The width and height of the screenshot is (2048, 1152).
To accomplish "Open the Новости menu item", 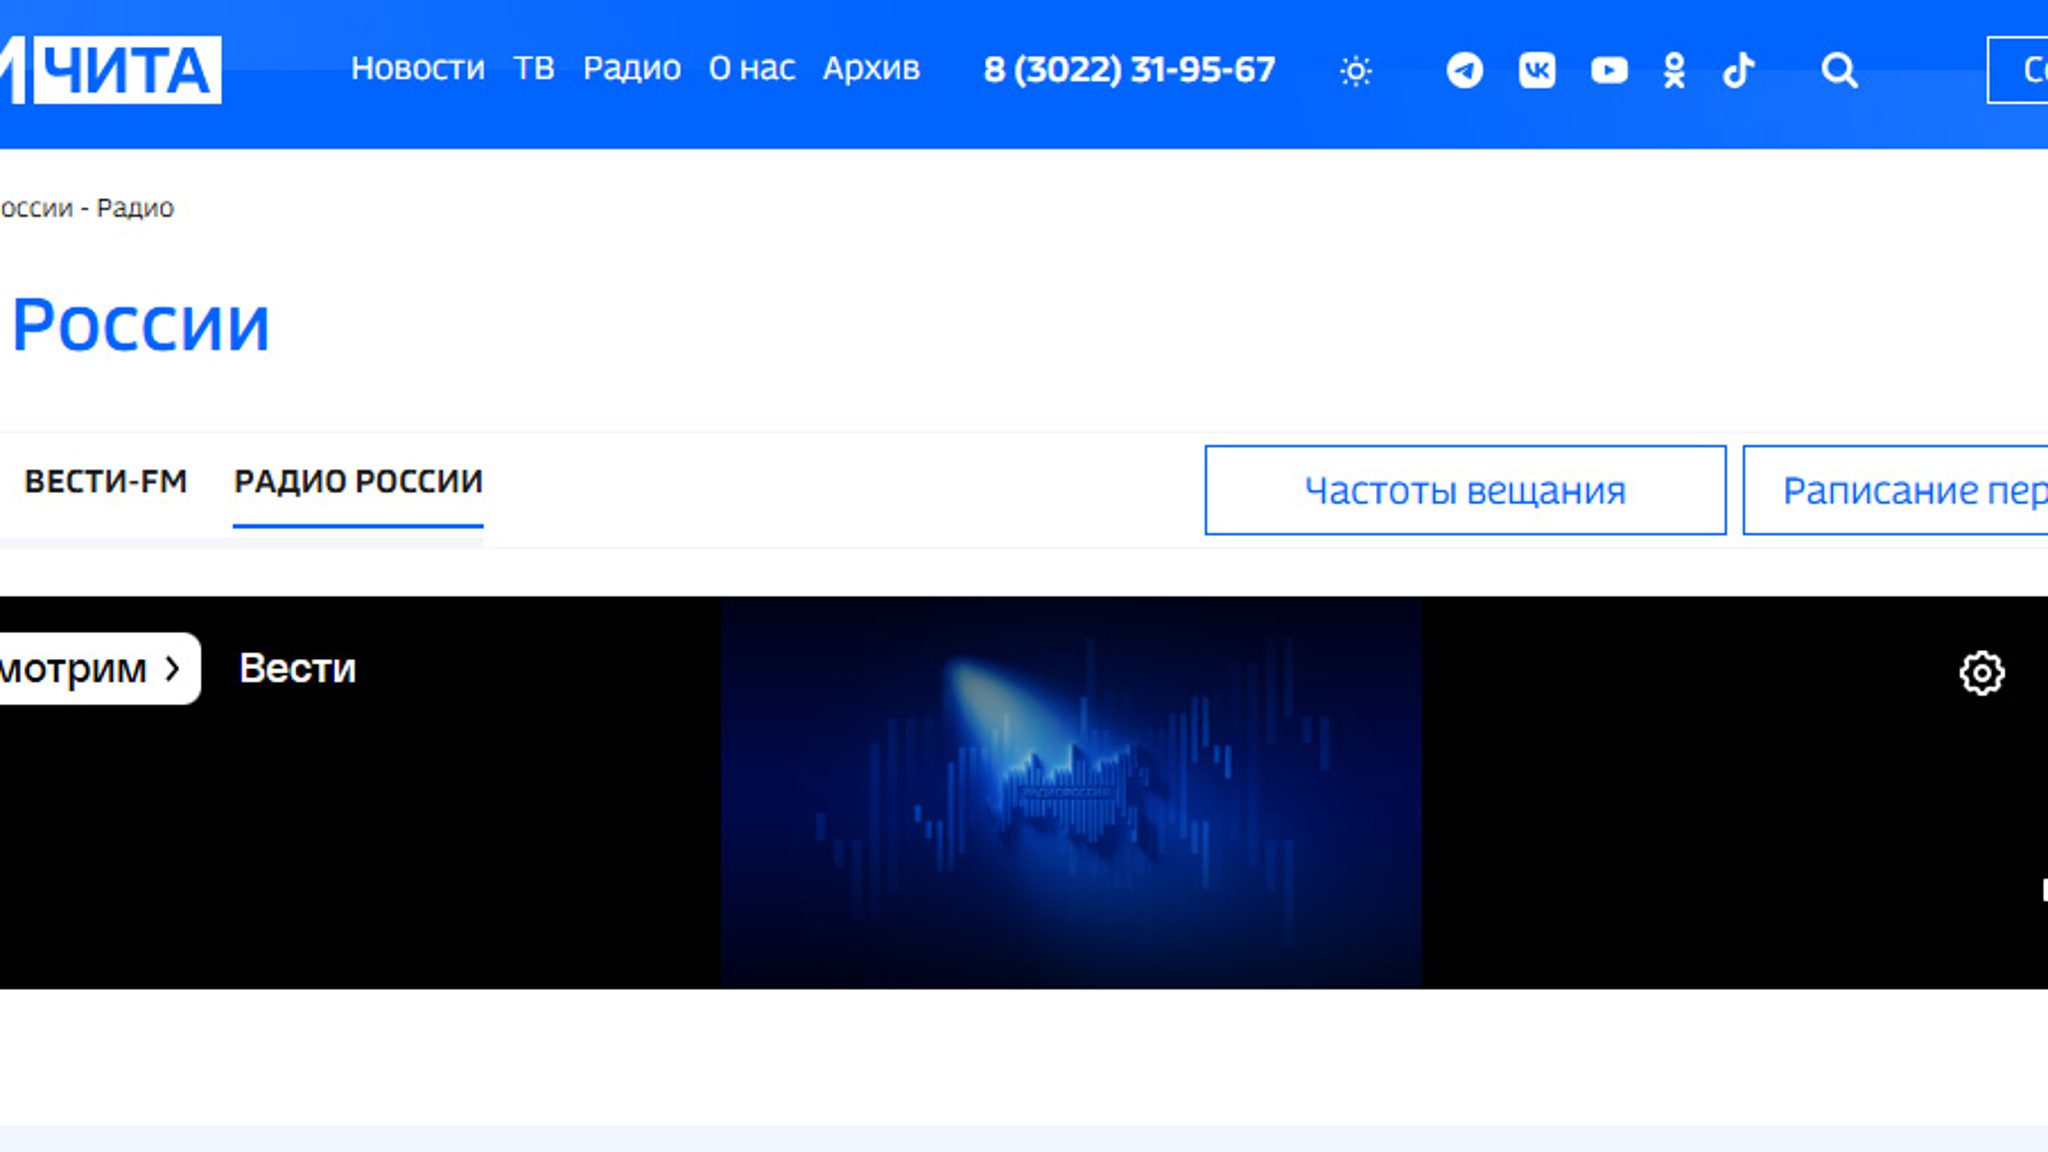I will [417, 68].
